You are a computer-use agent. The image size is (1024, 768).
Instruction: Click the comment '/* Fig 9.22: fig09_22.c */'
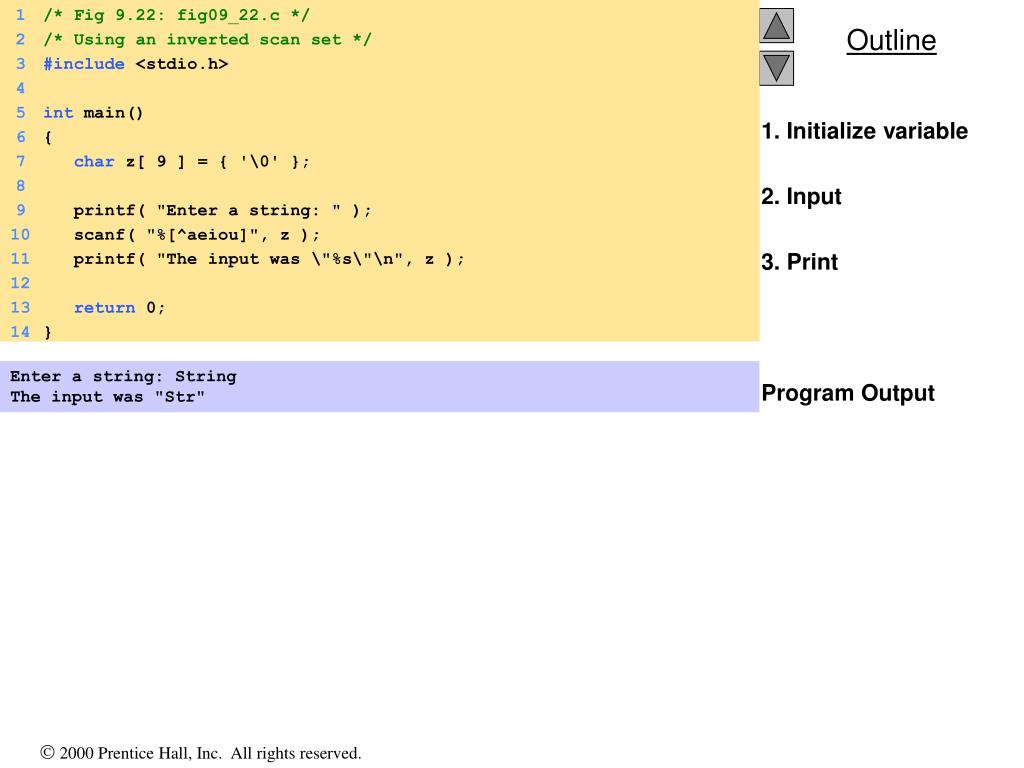[176, 15]
